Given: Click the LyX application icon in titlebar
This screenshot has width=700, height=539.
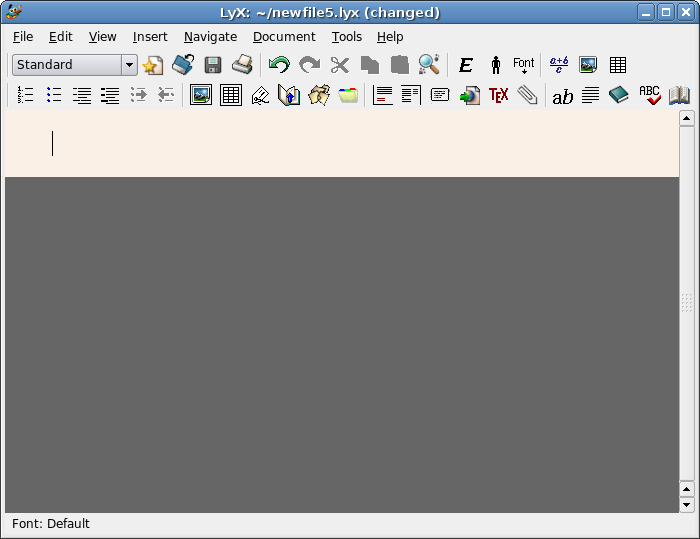Looking at the screenshot, I should (x=14, y=12).
